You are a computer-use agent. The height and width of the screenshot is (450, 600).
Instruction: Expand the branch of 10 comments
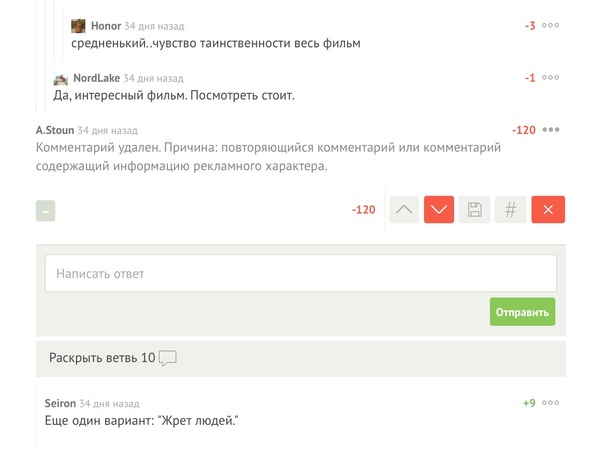301,358
